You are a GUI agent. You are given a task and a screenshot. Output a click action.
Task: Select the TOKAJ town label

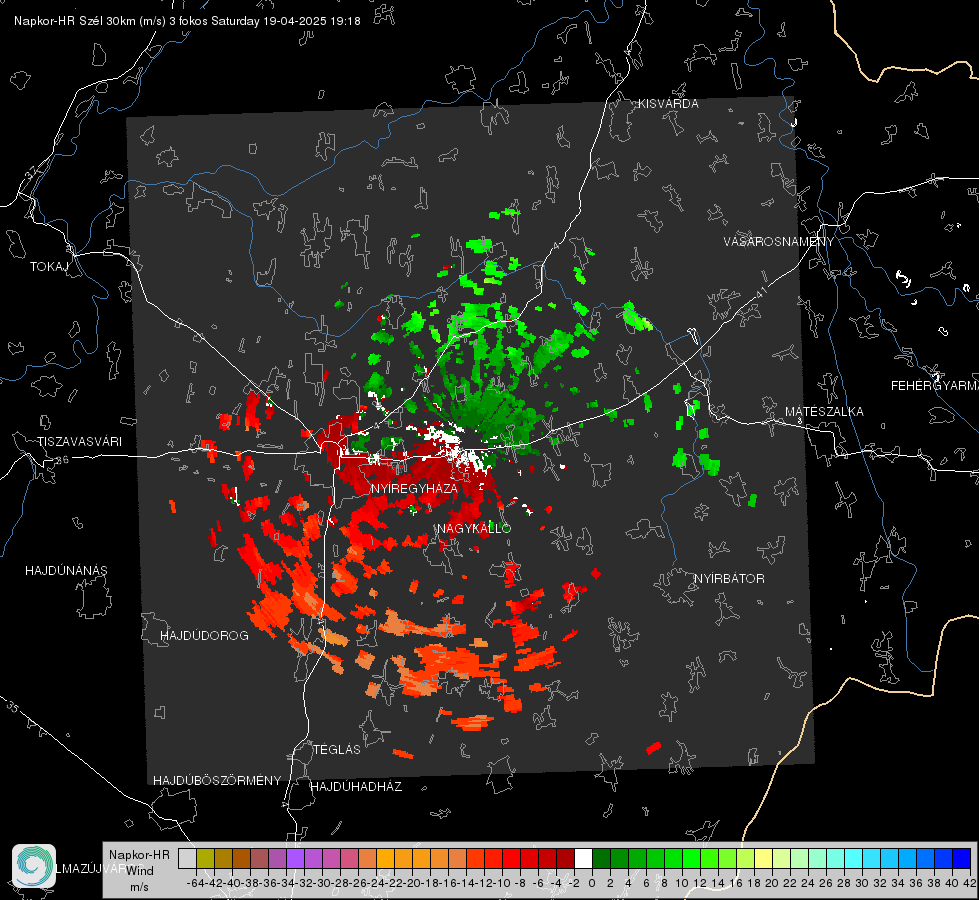[49, 267]
